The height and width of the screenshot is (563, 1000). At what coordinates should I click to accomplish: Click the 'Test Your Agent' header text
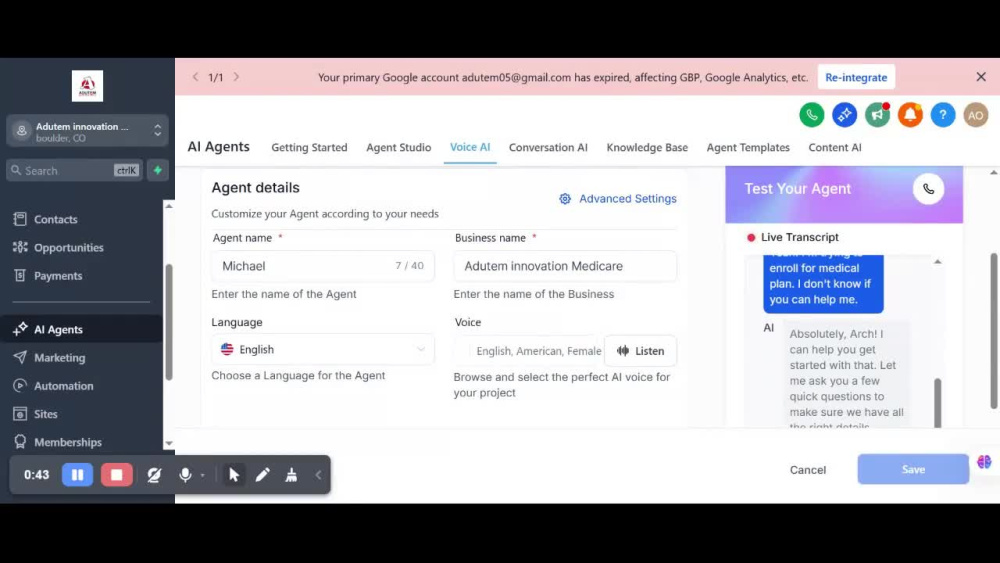[797, 189]
